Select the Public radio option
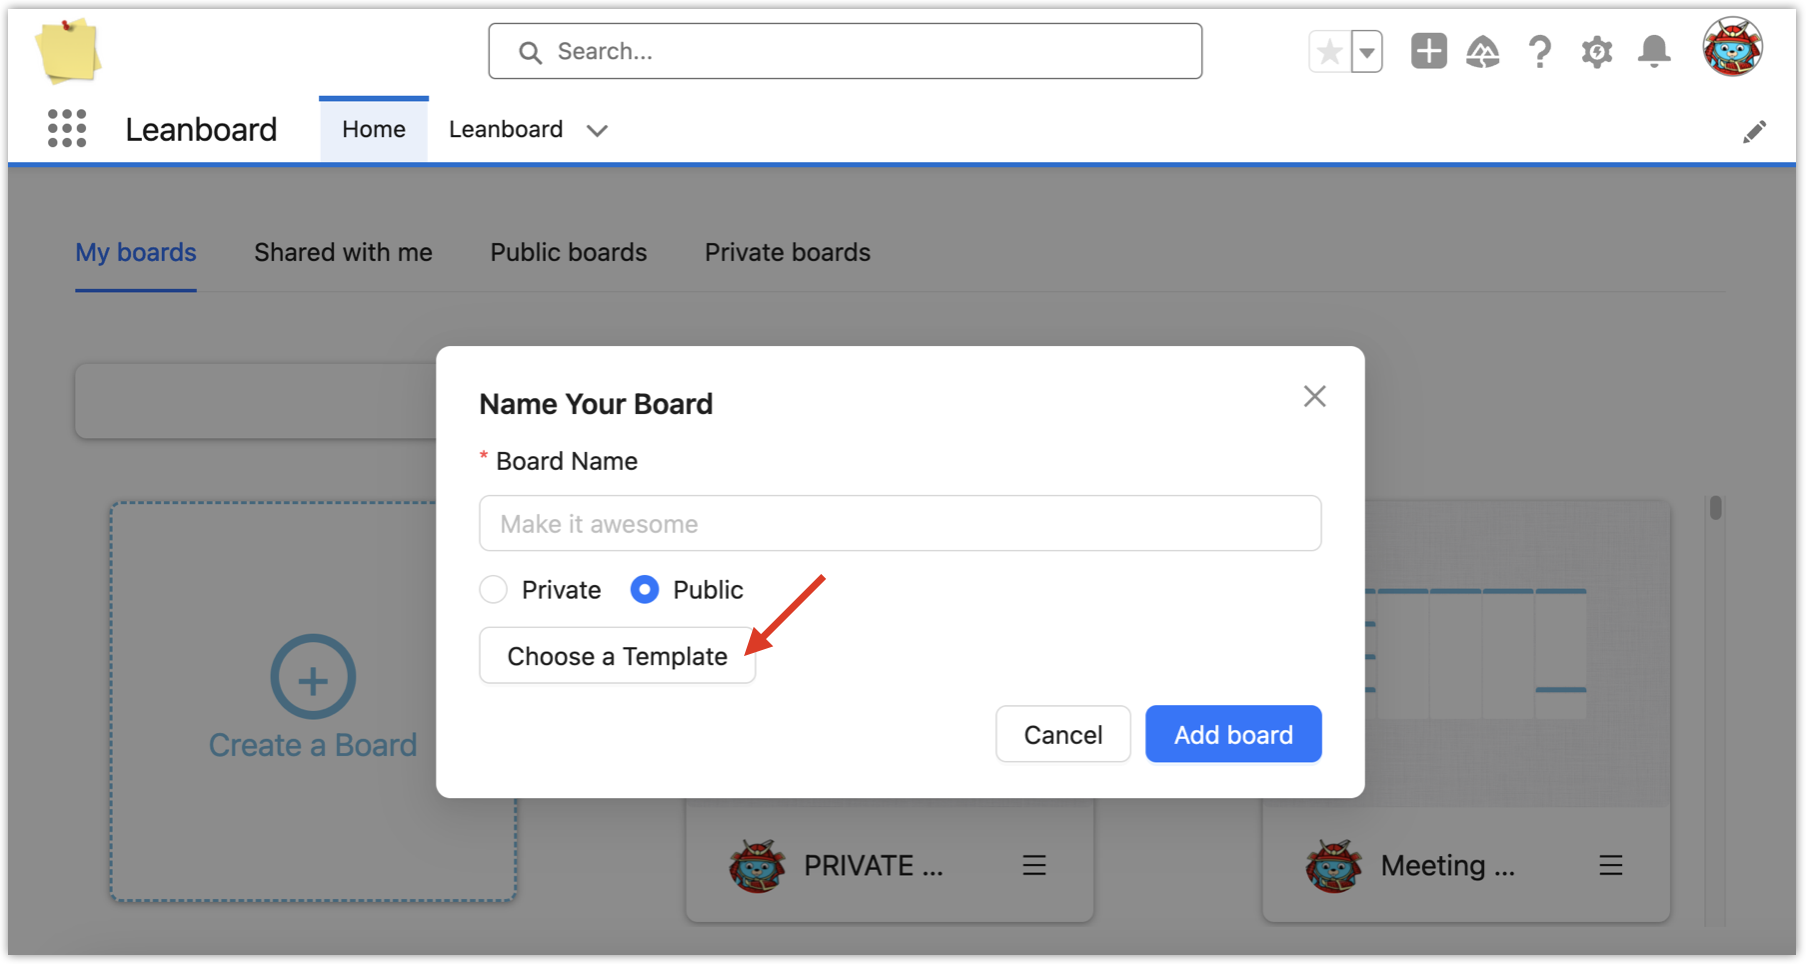The width and height of the screenshot is (1806, 966). tap(645, 590)
